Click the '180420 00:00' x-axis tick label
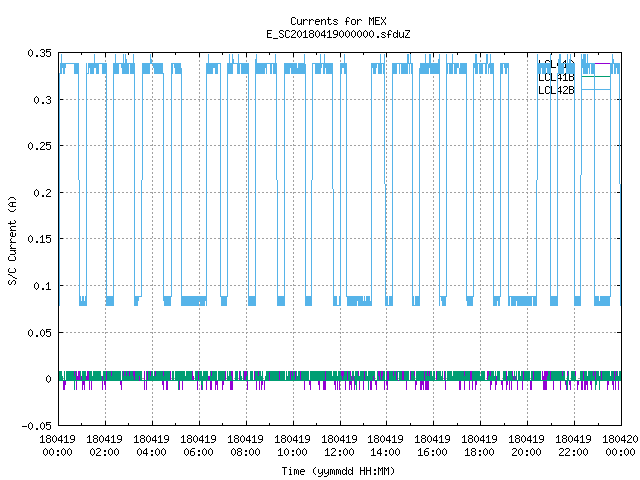The width and height of the screenshot is (640, 480). pos(620,446)
